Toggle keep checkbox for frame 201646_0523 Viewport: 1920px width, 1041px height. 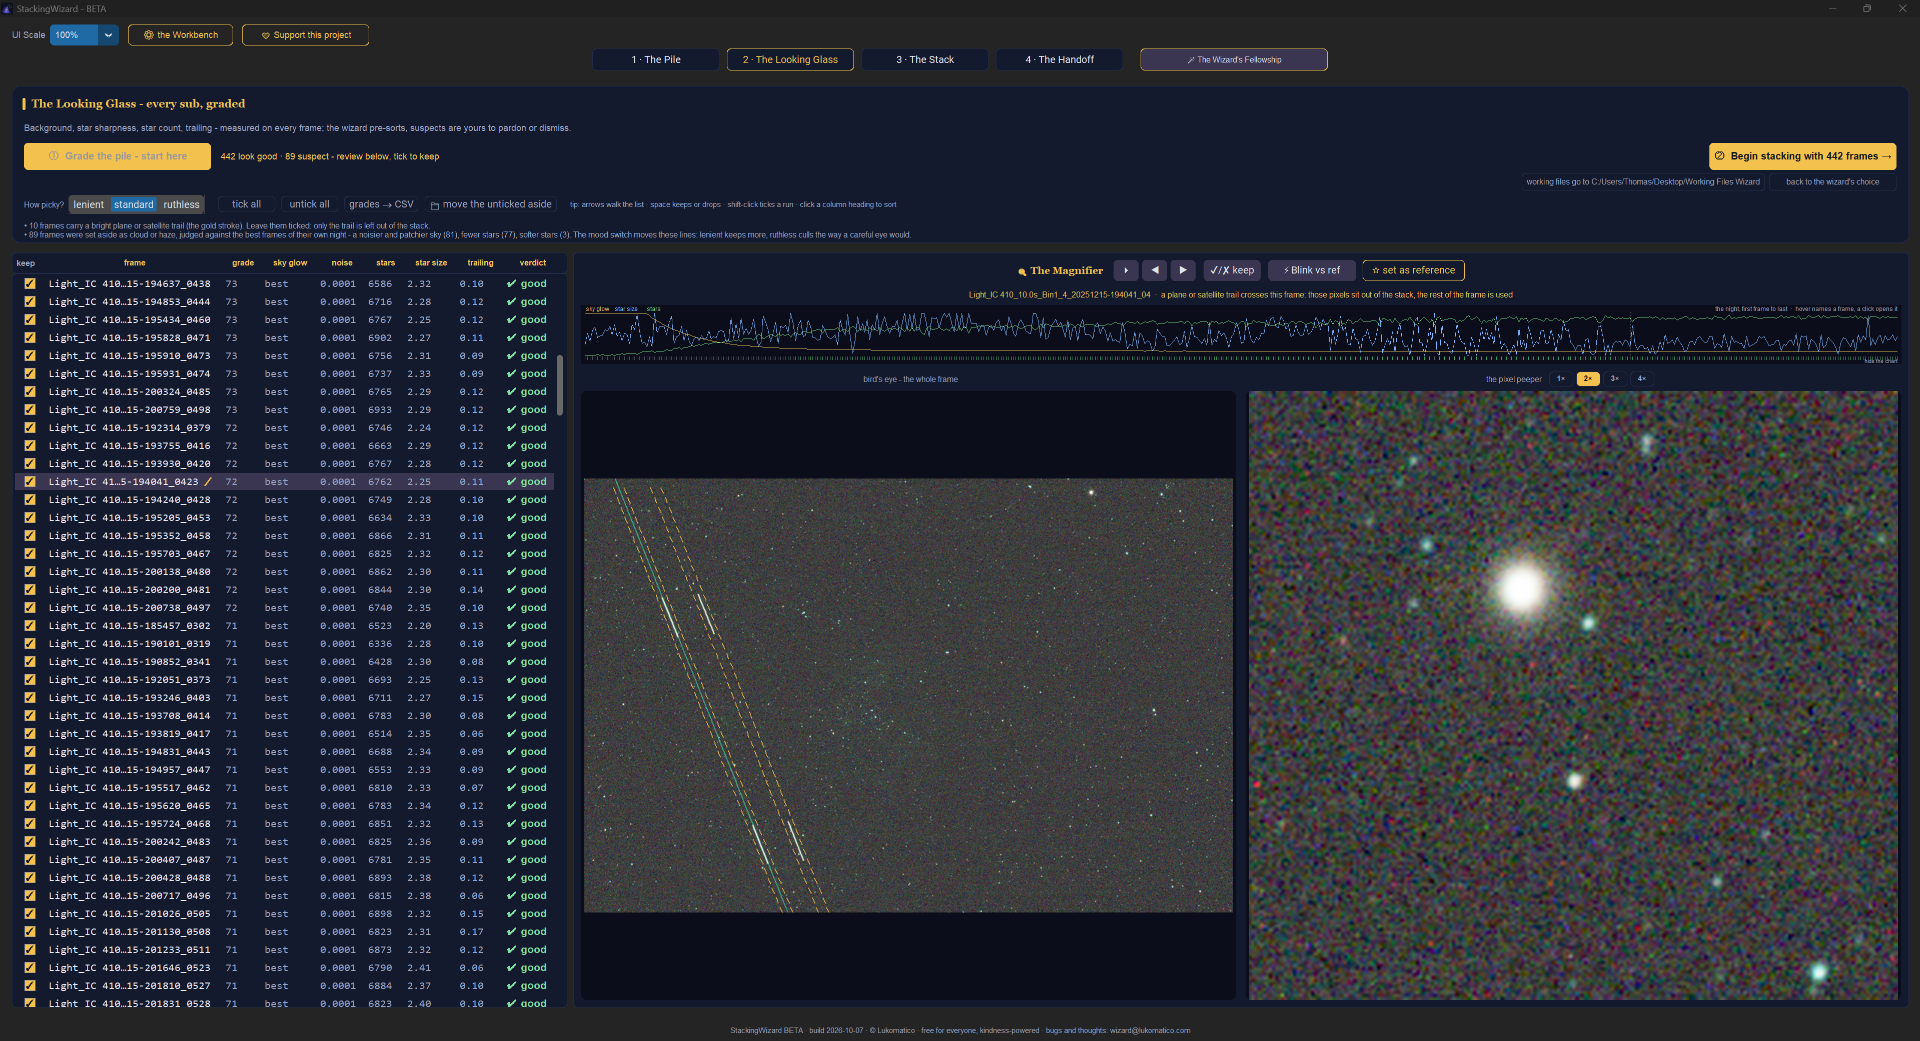30,968
